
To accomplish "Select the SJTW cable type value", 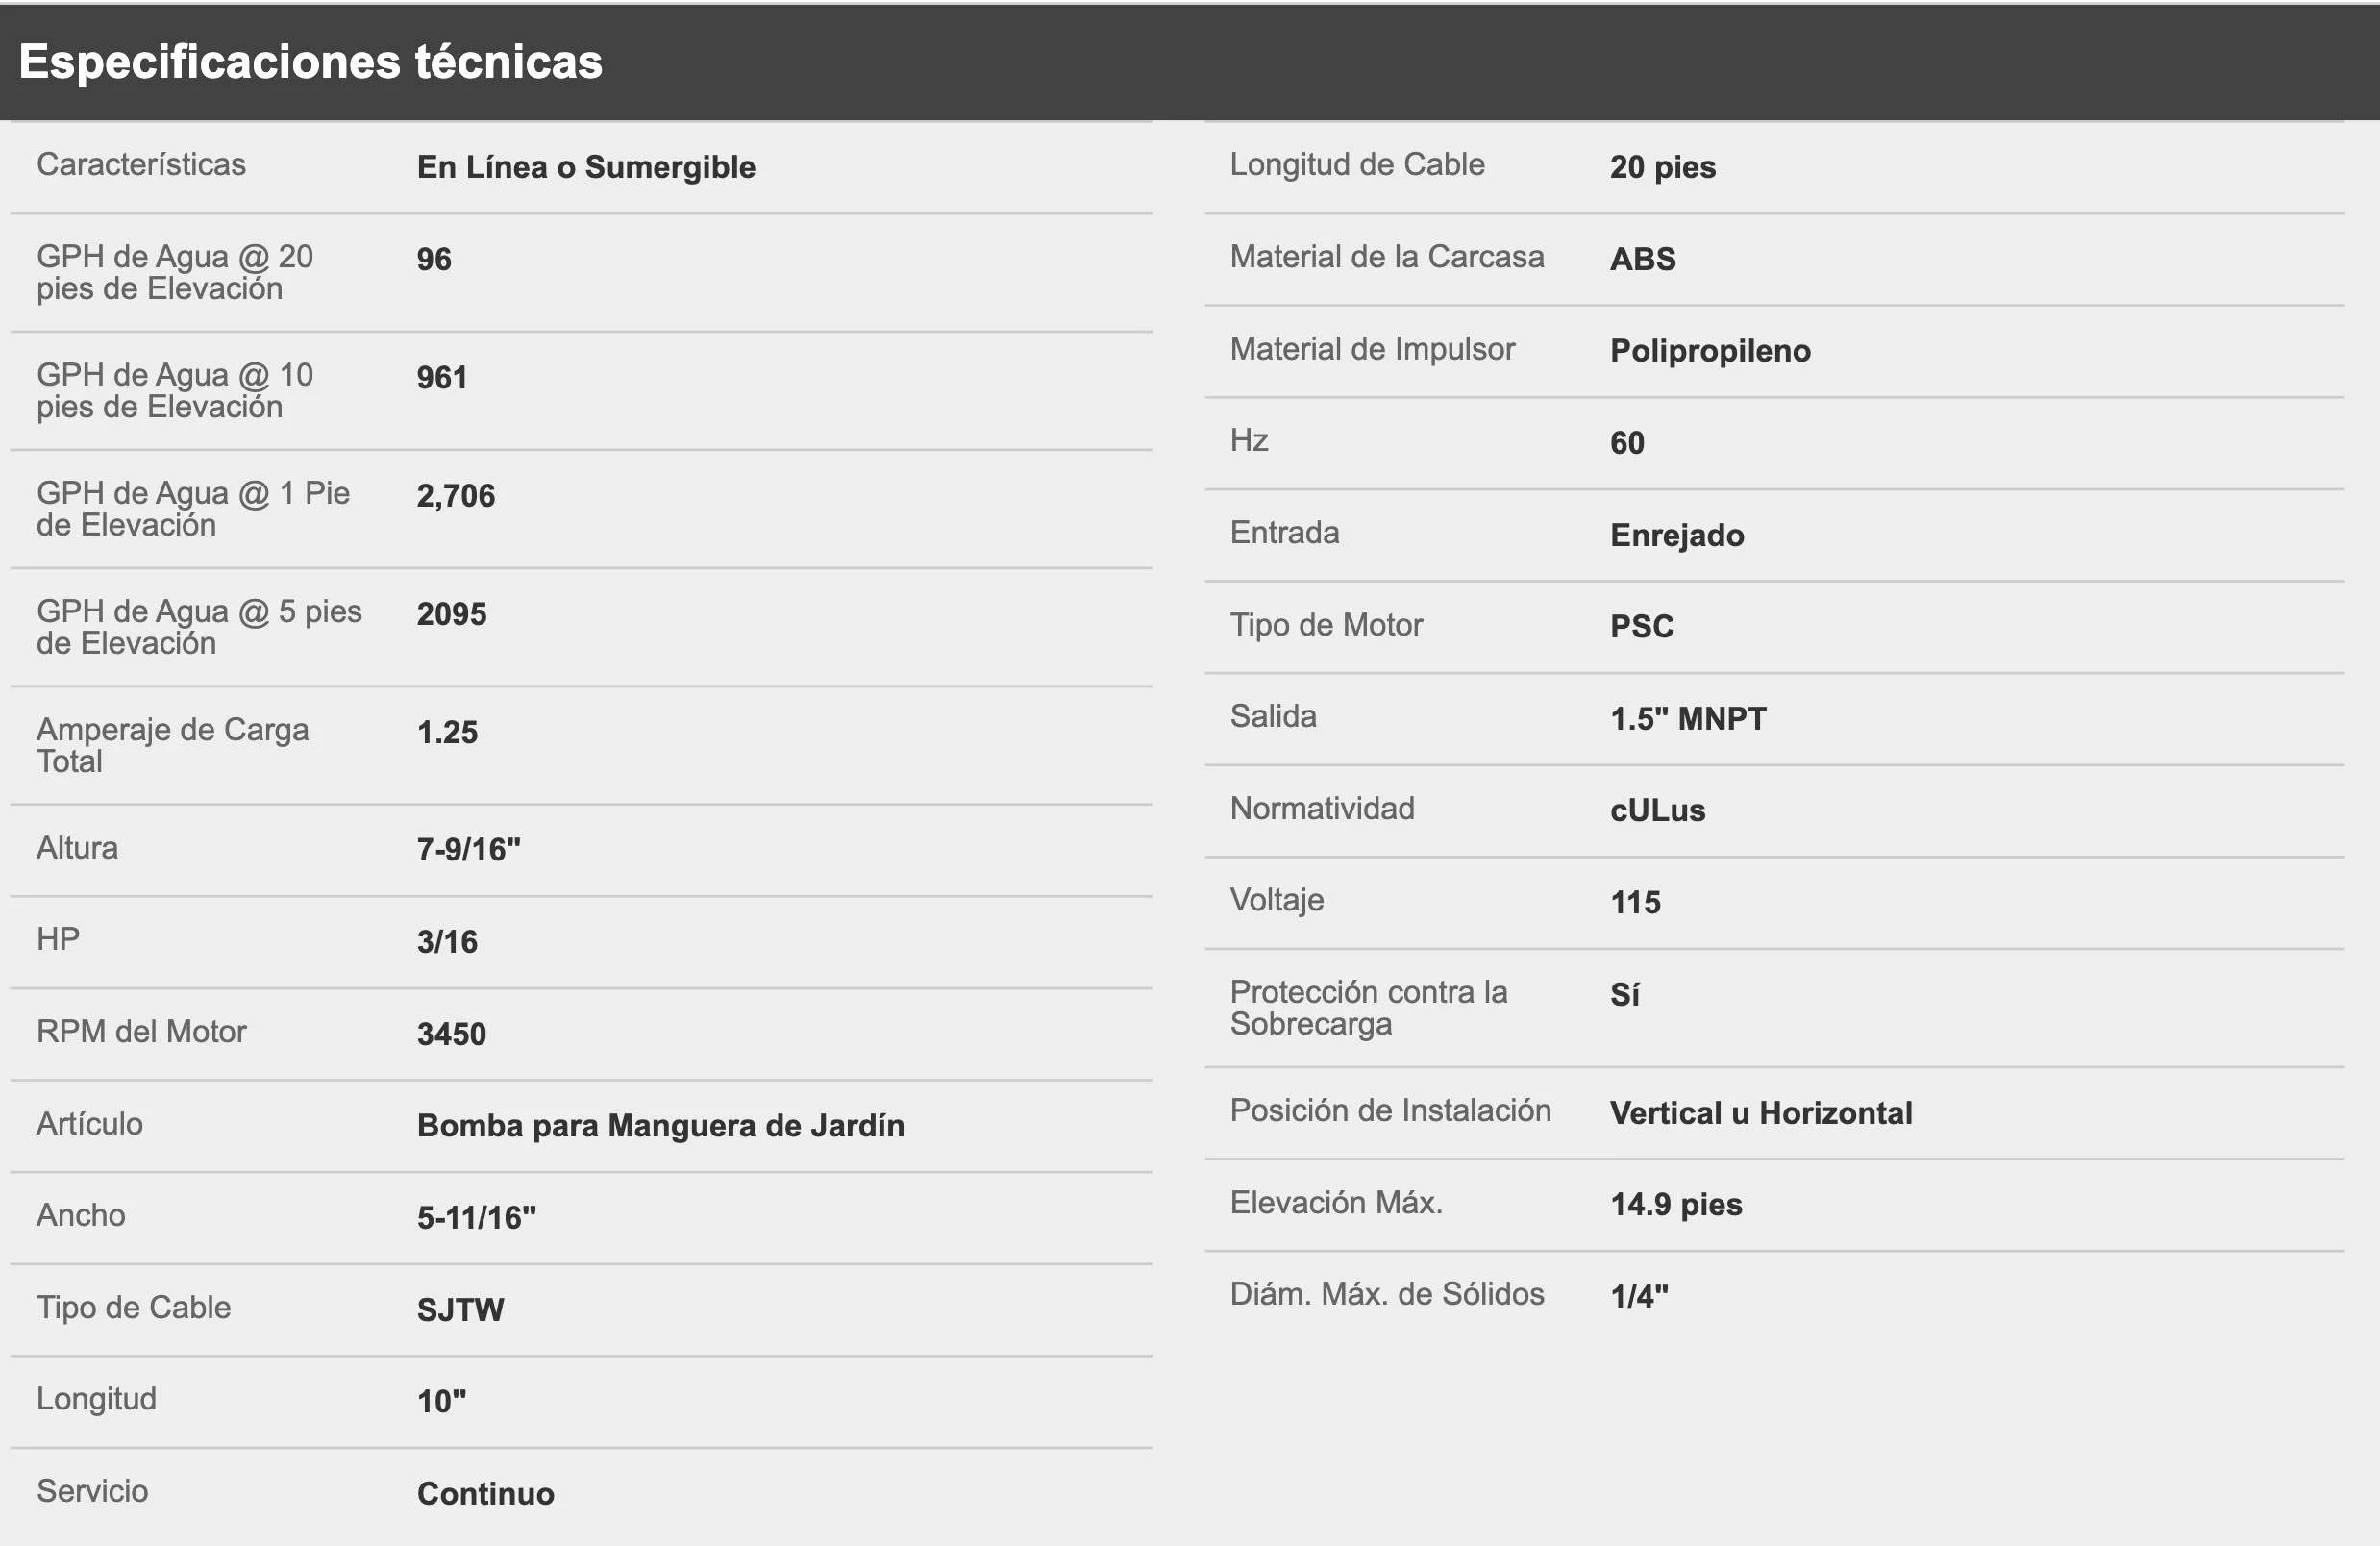I will coord(460,1310).
